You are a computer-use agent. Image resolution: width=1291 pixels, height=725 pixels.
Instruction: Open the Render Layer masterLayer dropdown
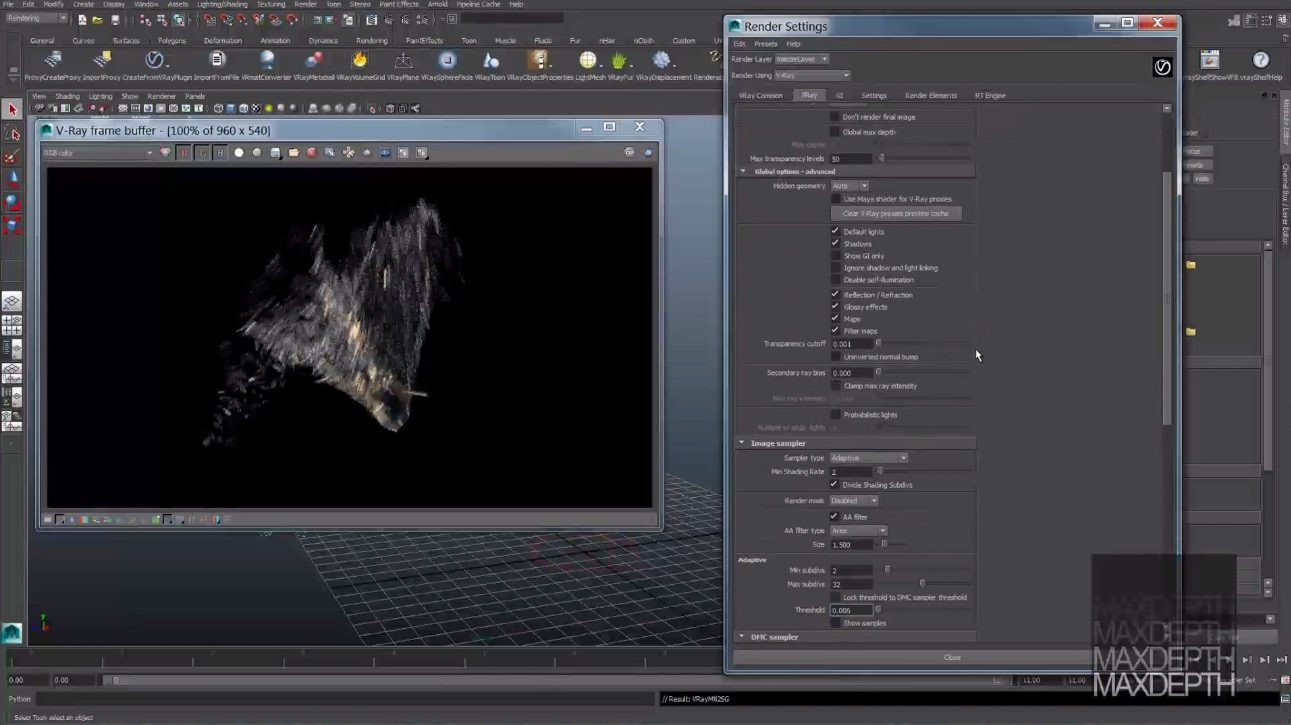(802, 59)
